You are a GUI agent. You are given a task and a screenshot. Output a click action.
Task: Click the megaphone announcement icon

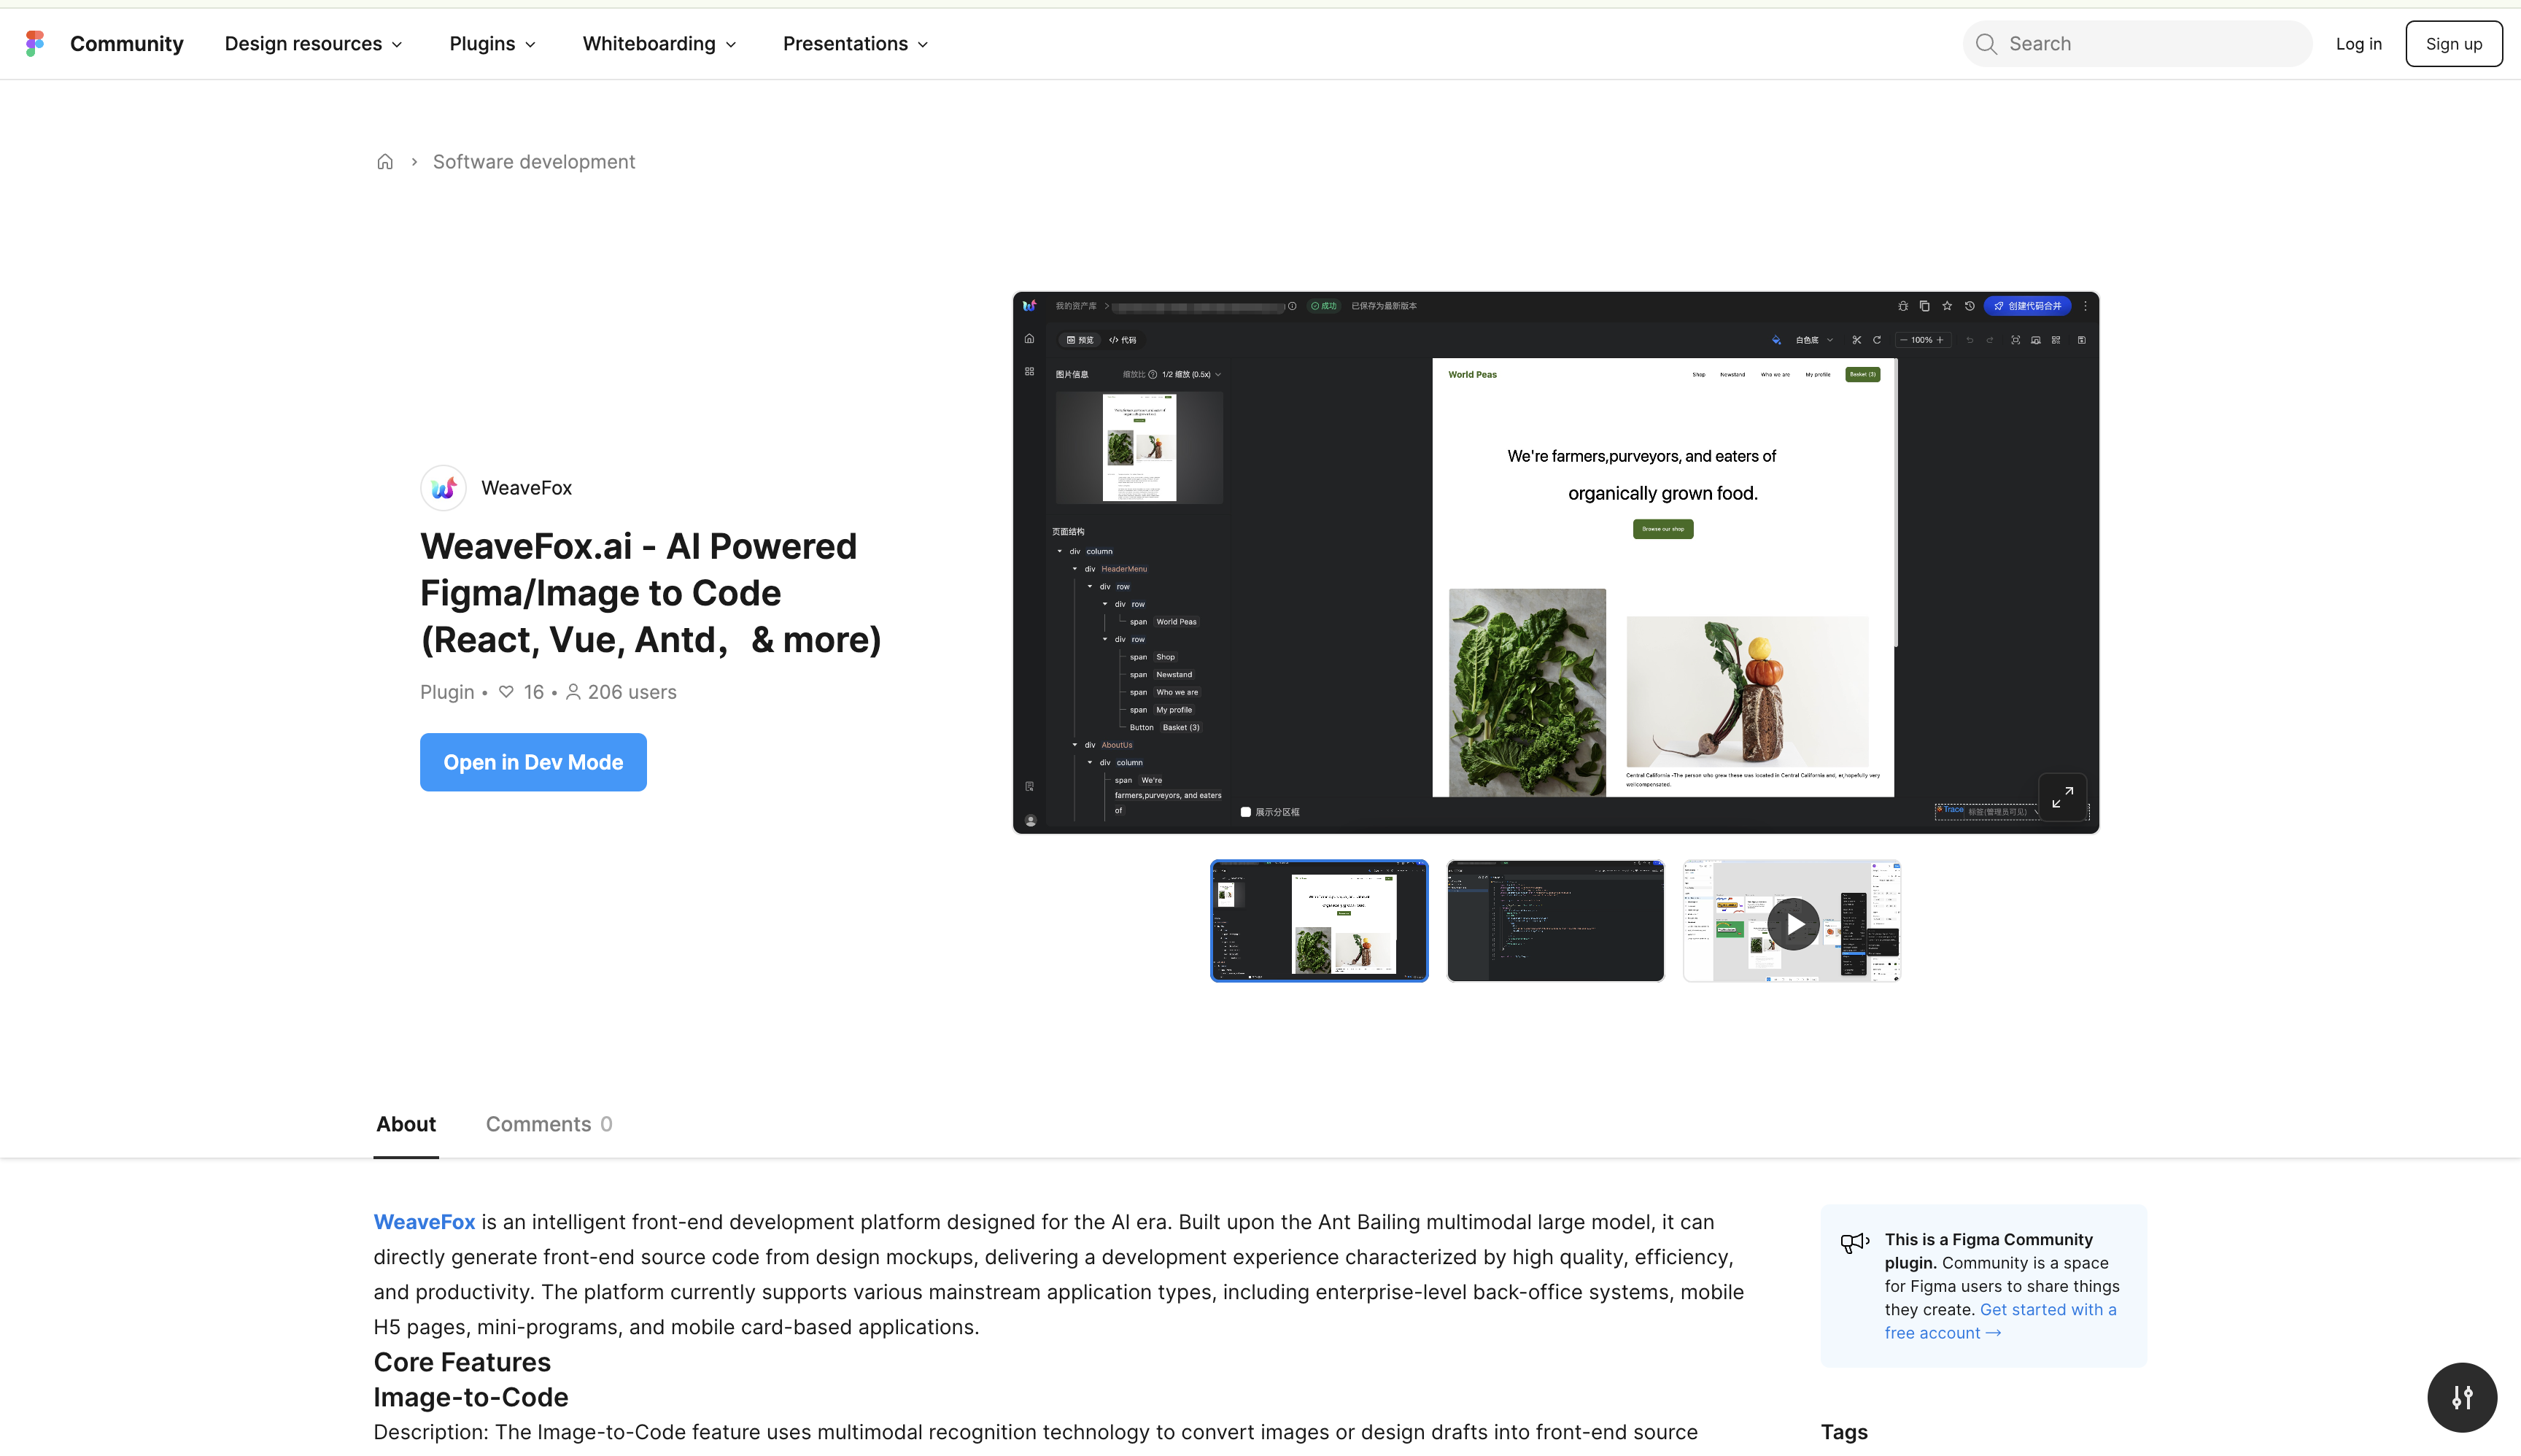click(x=1854, y=1243)
